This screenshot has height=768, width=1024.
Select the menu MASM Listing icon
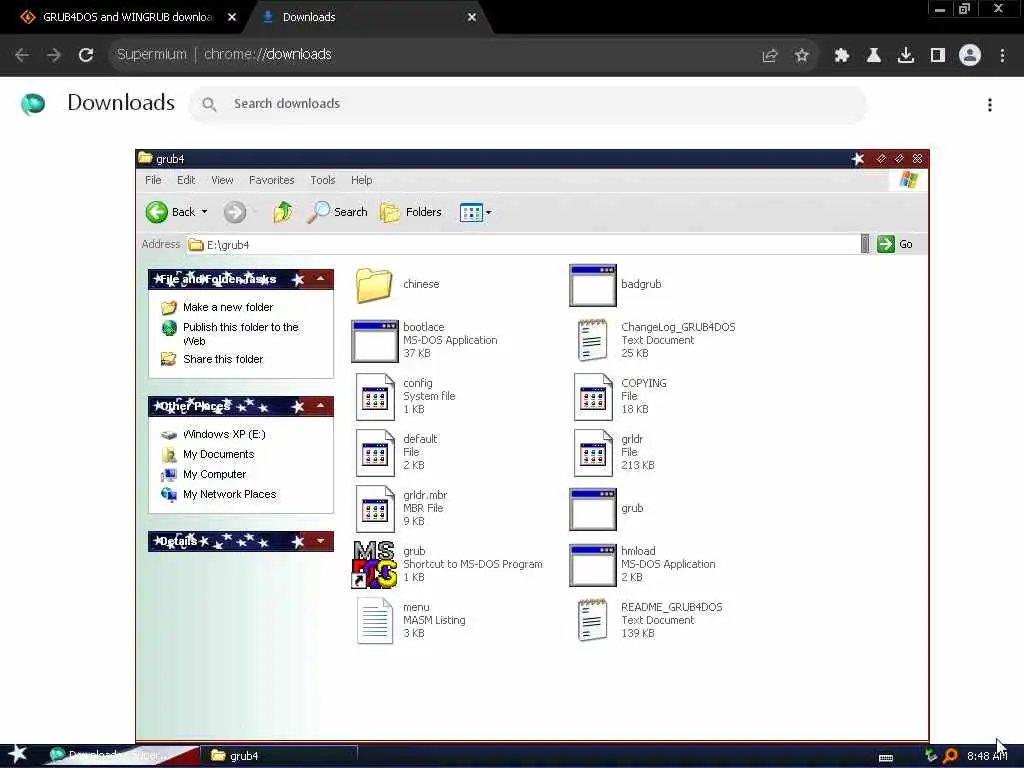pyautogui.click(x=375, y=621)
